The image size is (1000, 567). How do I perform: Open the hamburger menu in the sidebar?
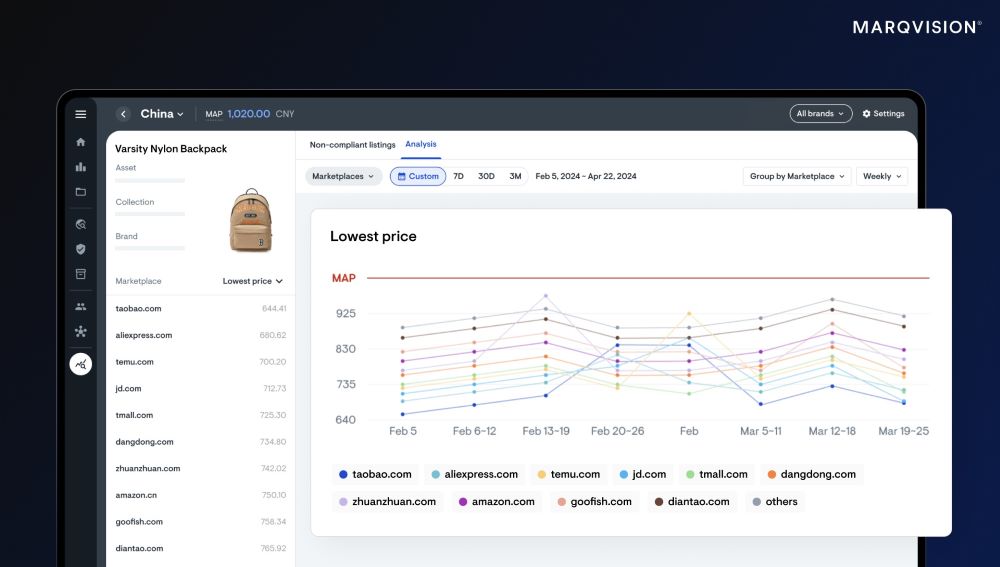click(81, 114)
